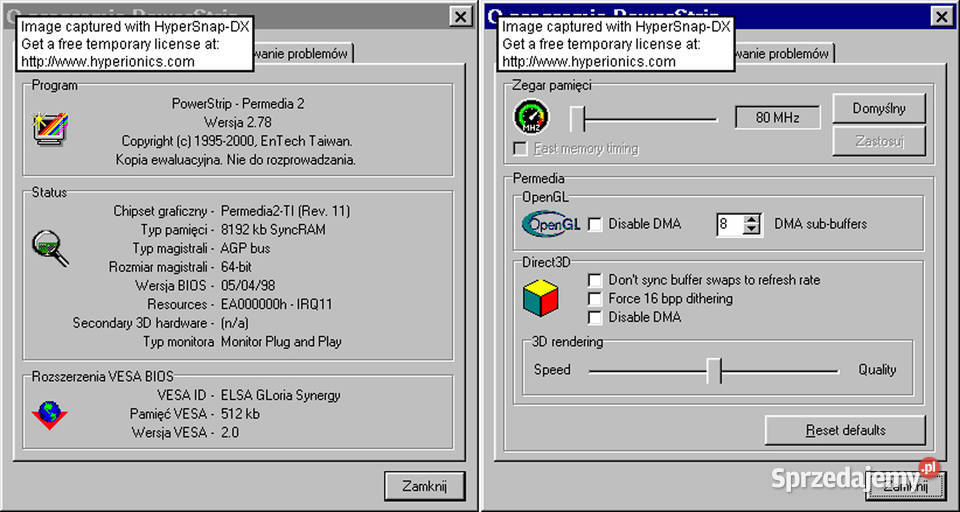960x512 pixels.
Task: Click the EA000000h - IRQ11 resources text
Action: click(277, 304)
